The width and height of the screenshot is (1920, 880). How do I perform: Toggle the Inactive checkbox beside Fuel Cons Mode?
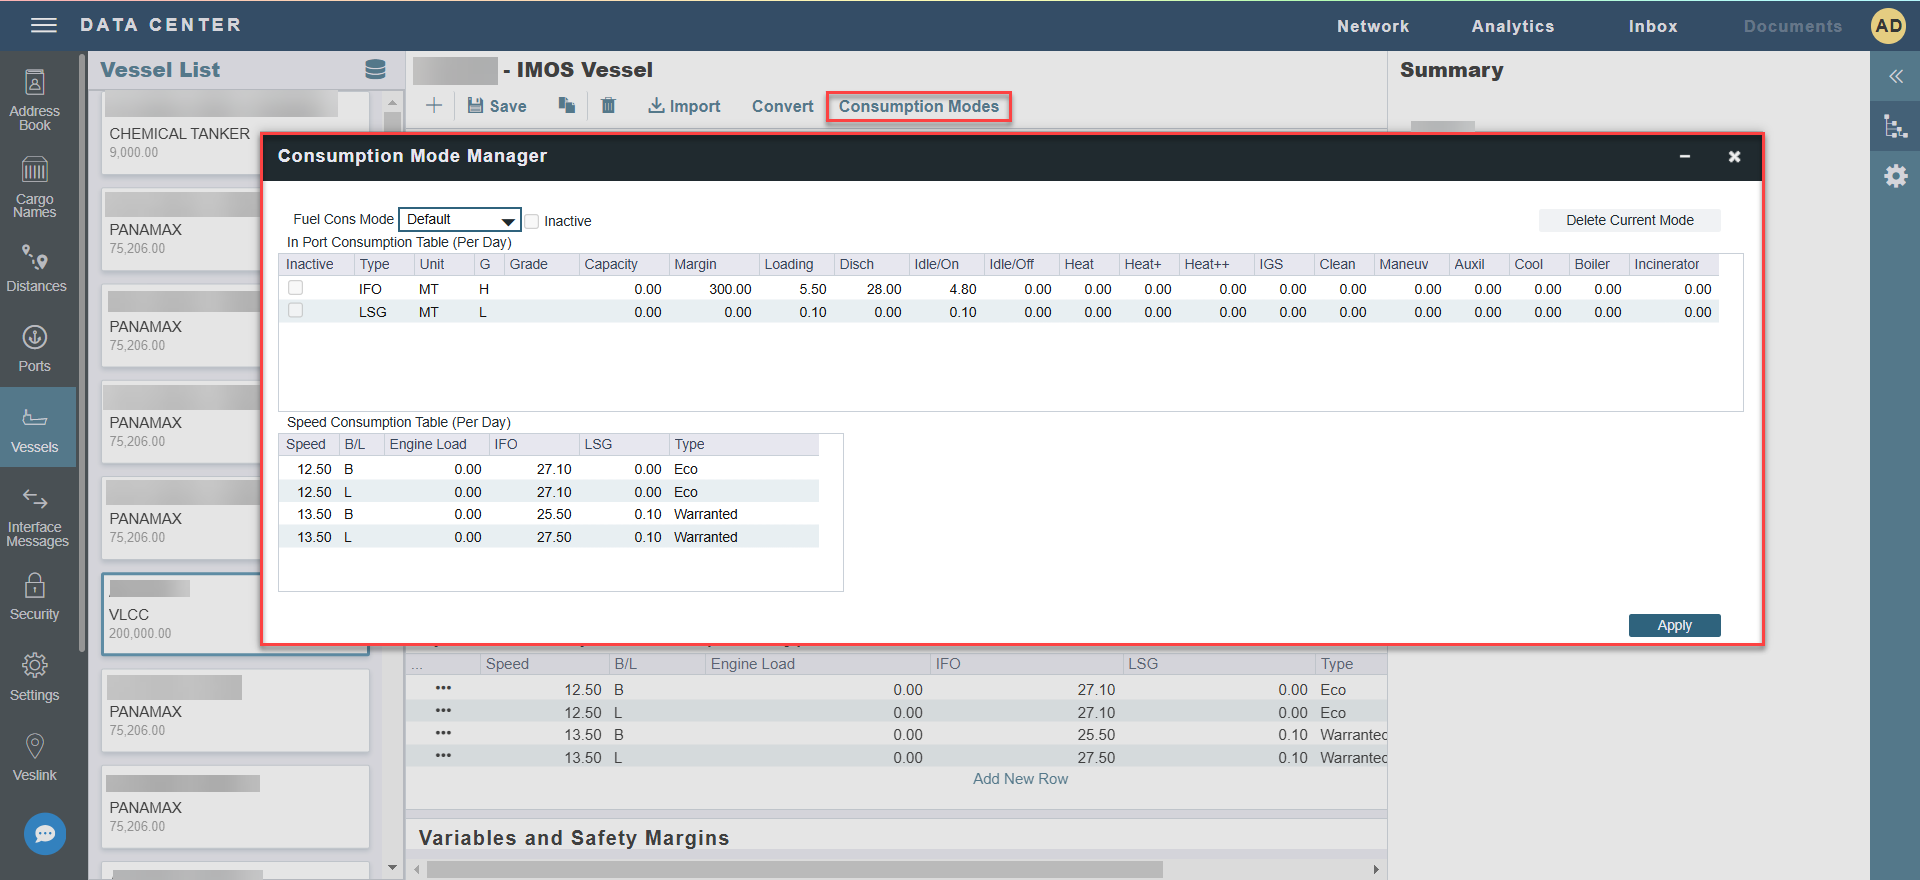(532, 221)
